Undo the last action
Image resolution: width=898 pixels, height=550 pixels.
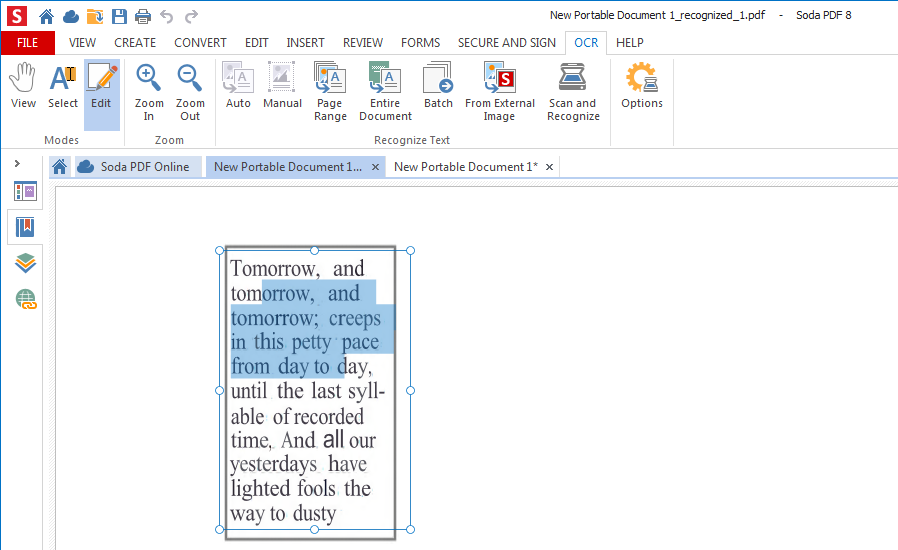pos(167,17)
